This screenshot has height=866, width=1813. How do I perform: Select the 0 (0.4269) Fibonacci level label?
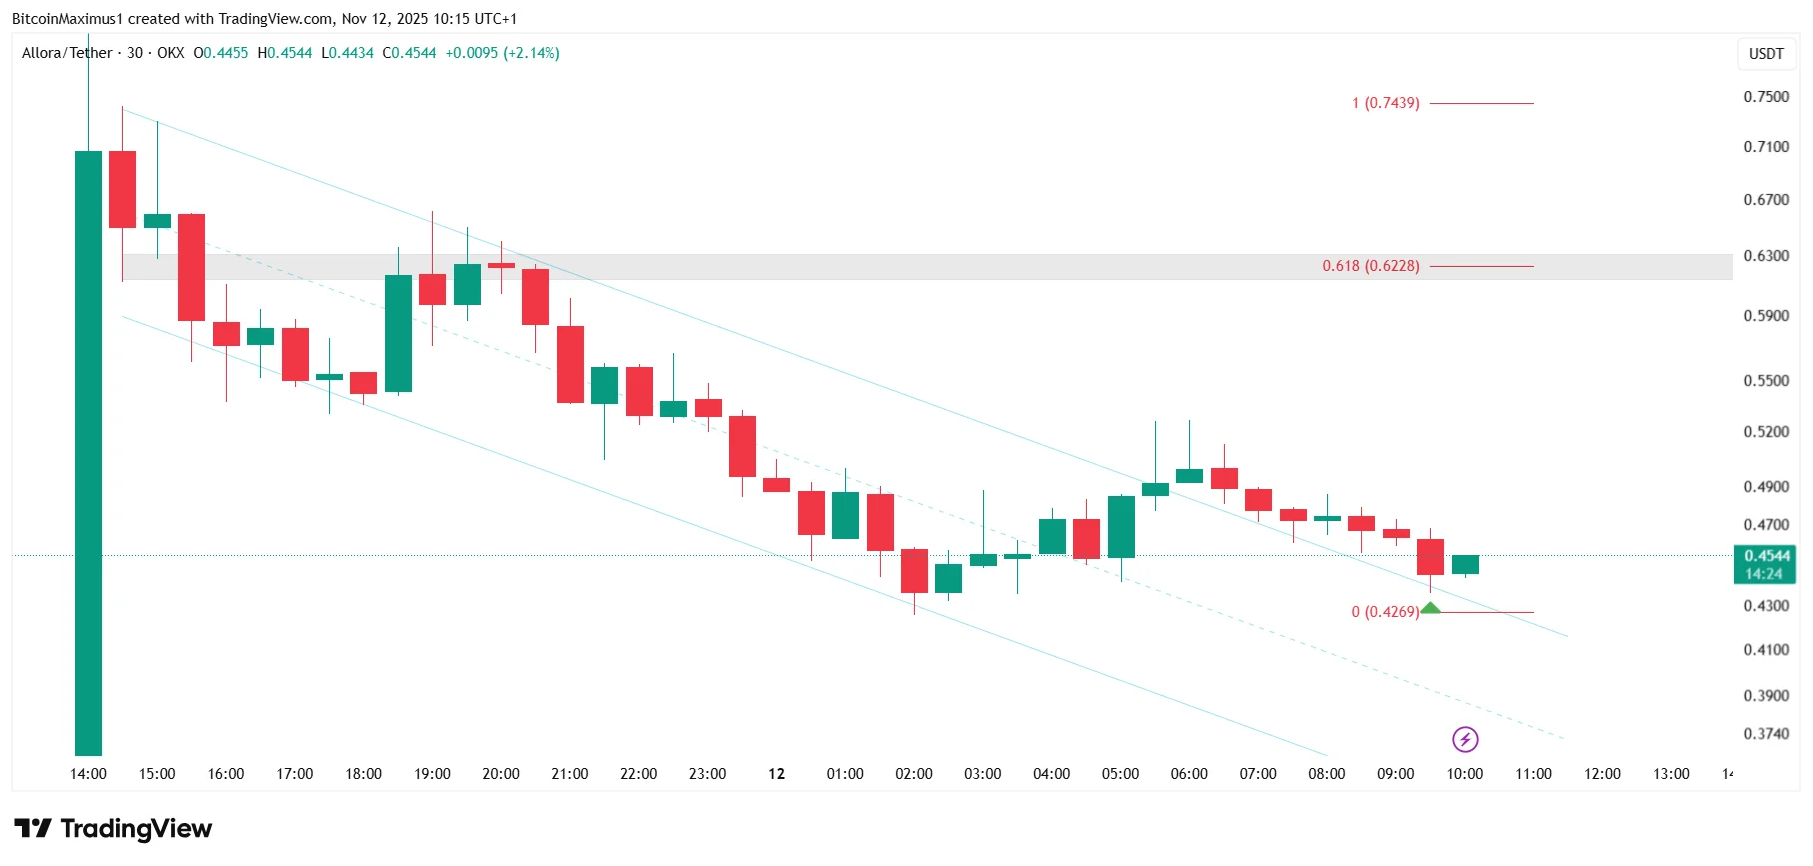1384,612
